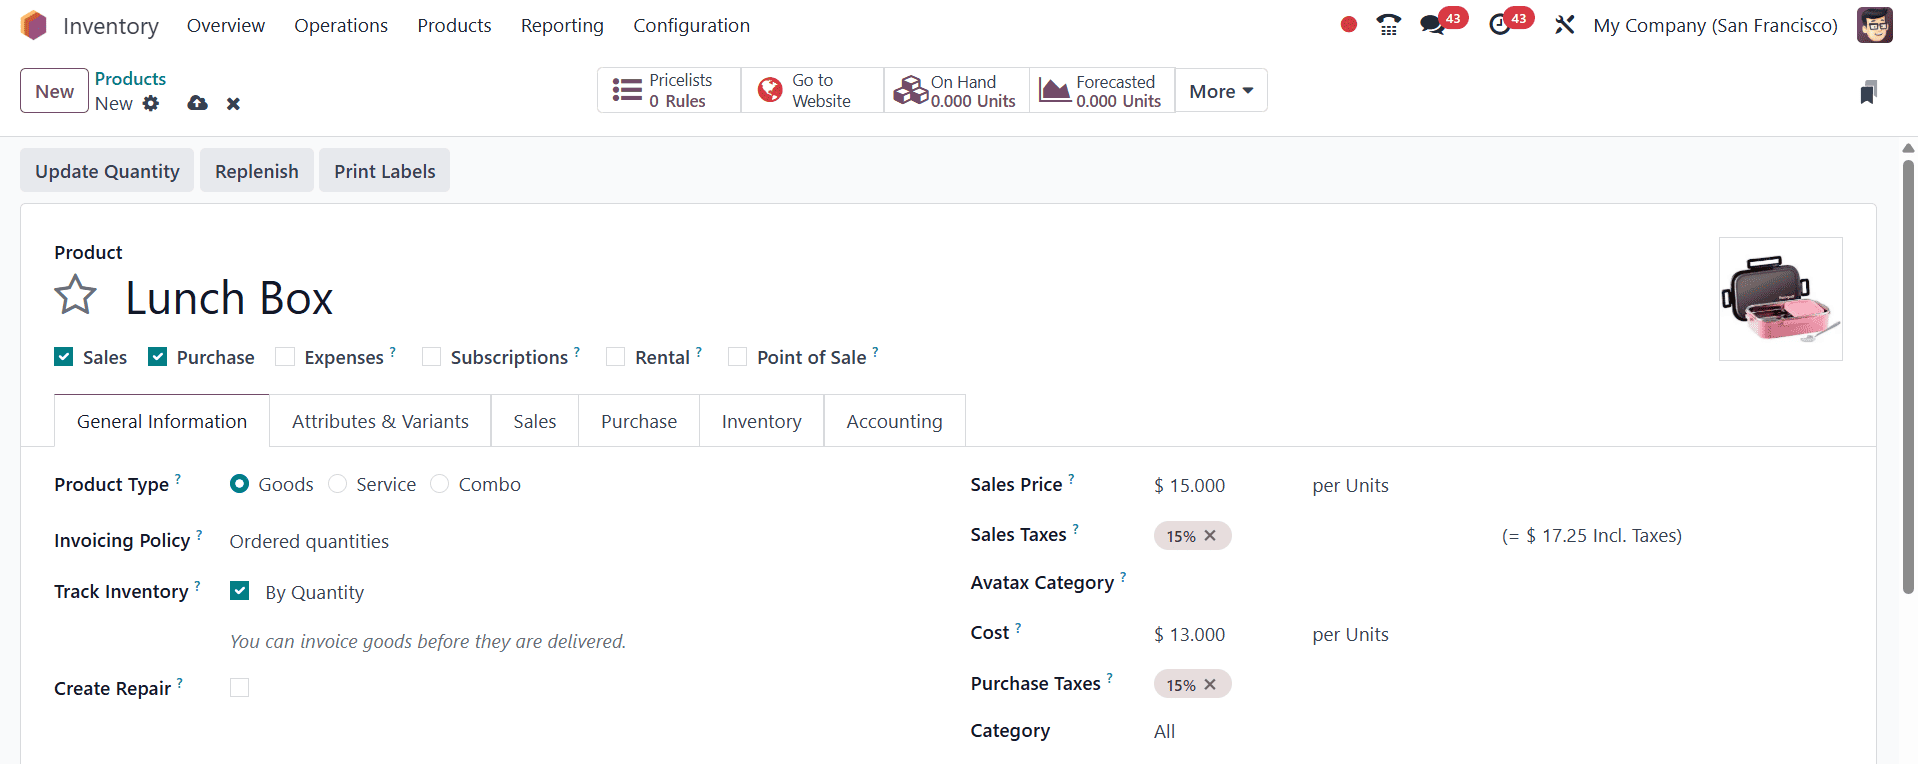Enable the Create Repair checkbox
Screen dimensions: 1918x764
tap(239, 688)
